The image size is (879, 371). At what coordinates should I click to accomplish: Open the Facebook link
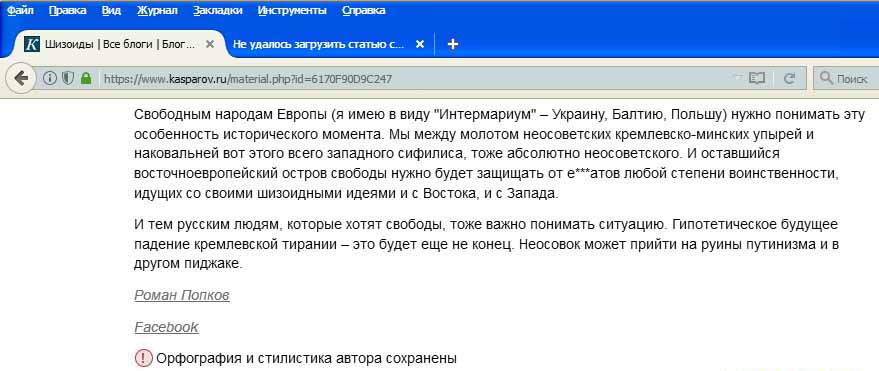[x=166, y=327]
